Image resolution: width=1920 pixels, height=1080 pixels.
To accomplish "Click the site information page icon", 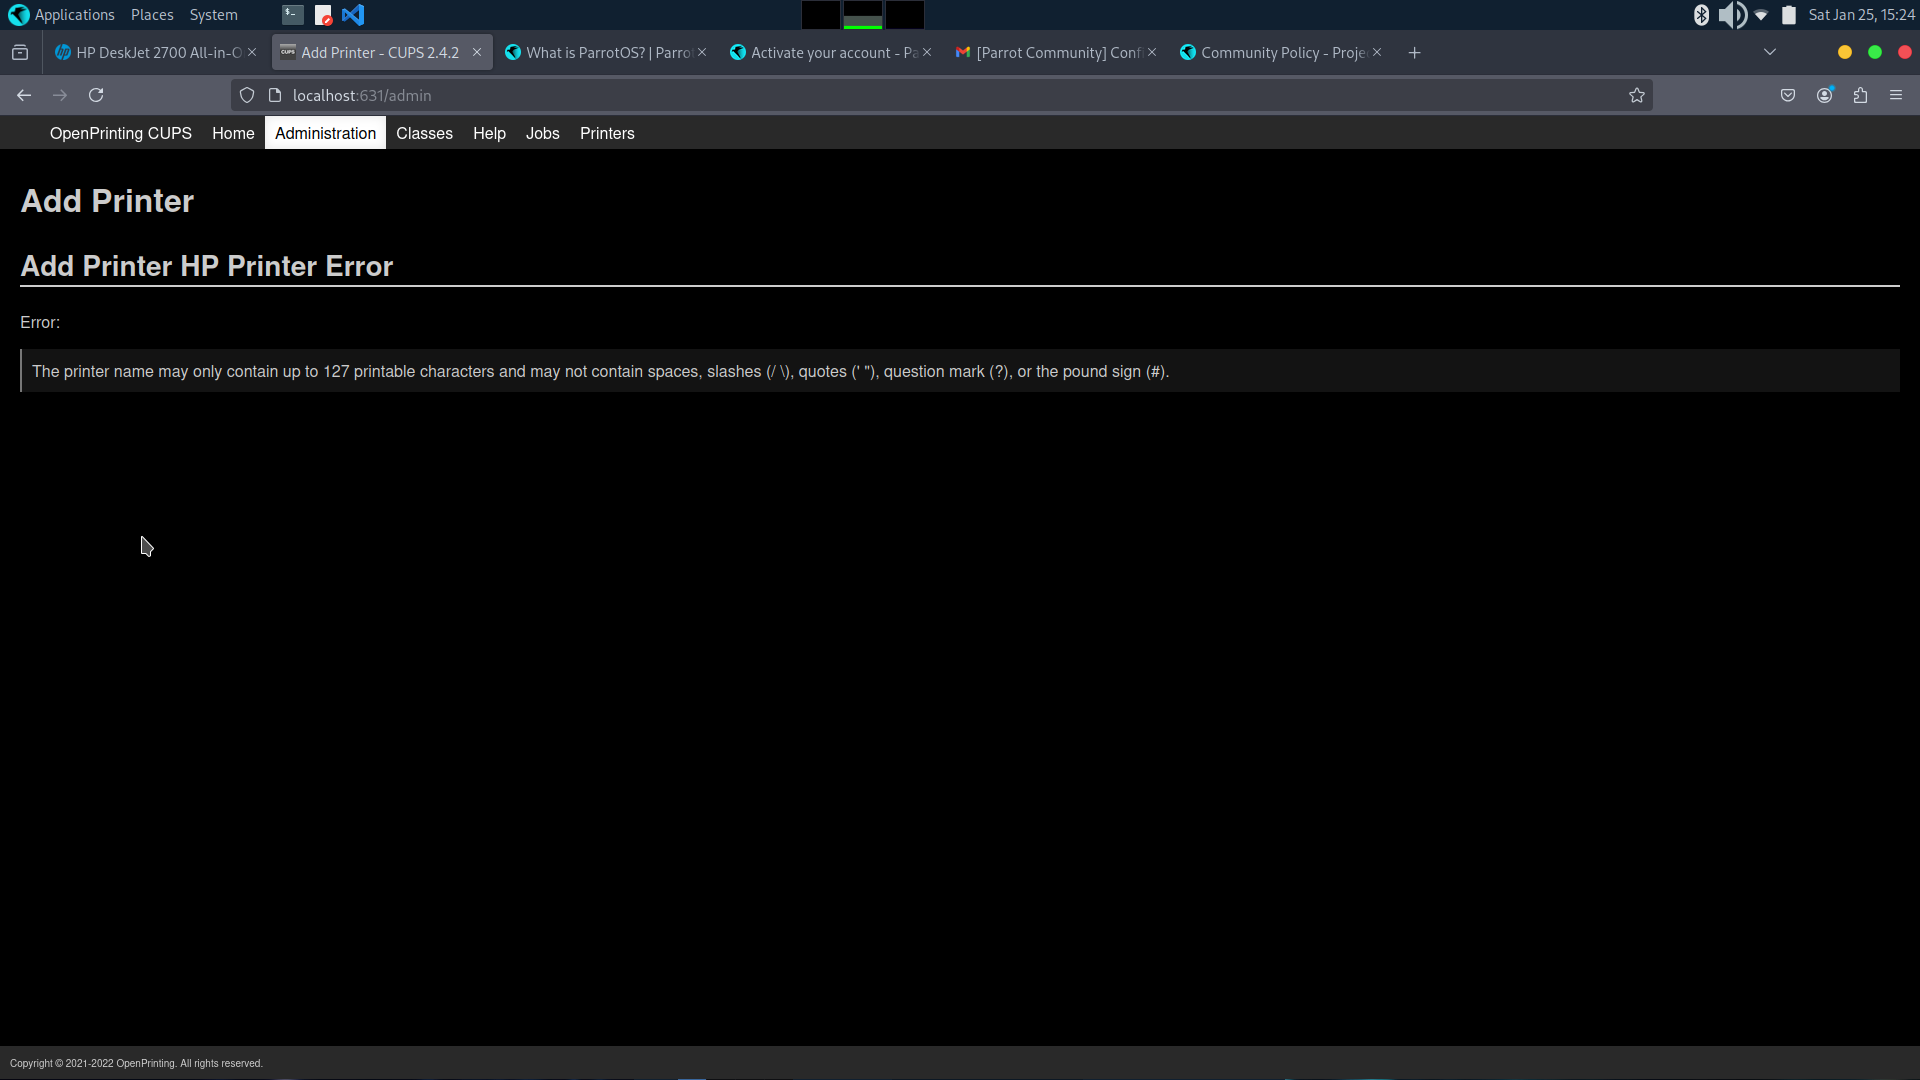I will [x=275, y=96].
